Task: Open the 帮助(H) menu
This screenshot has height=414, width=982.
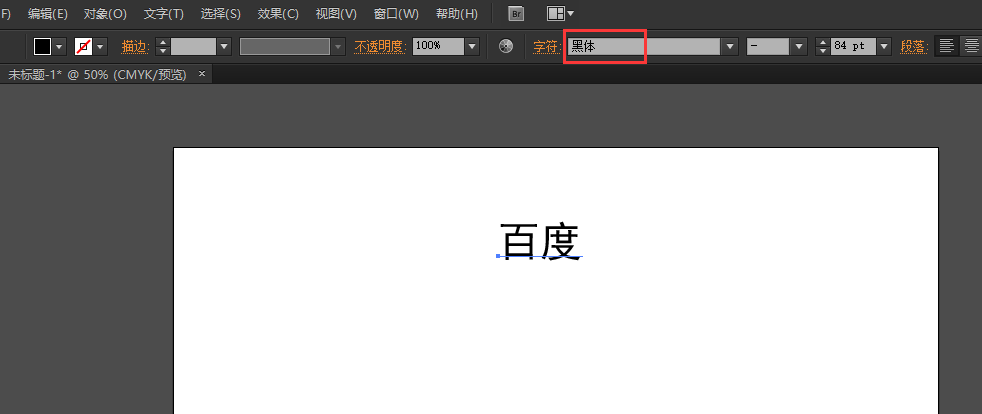Action: tap(457, 13)
